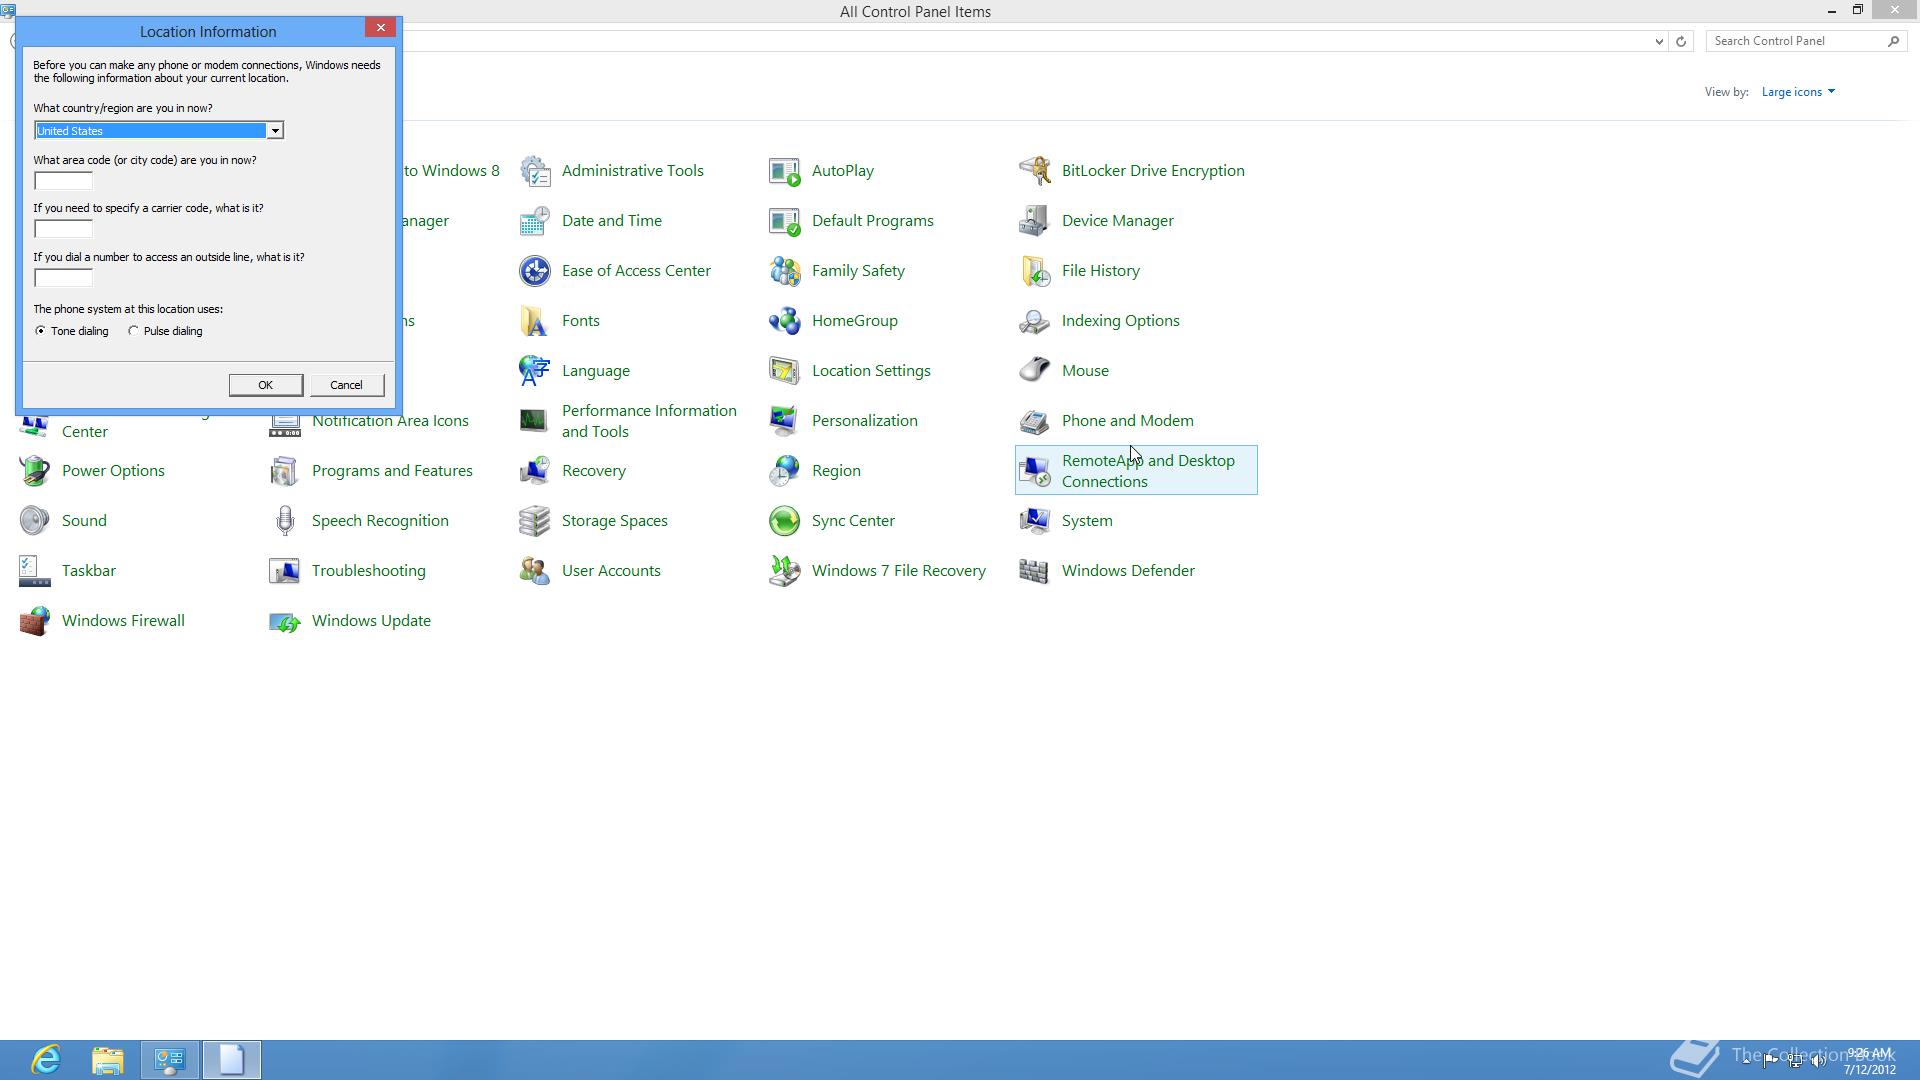Open the Language icon
The height and width of the screenshot is (1080, 1920).
click(535, 371)
